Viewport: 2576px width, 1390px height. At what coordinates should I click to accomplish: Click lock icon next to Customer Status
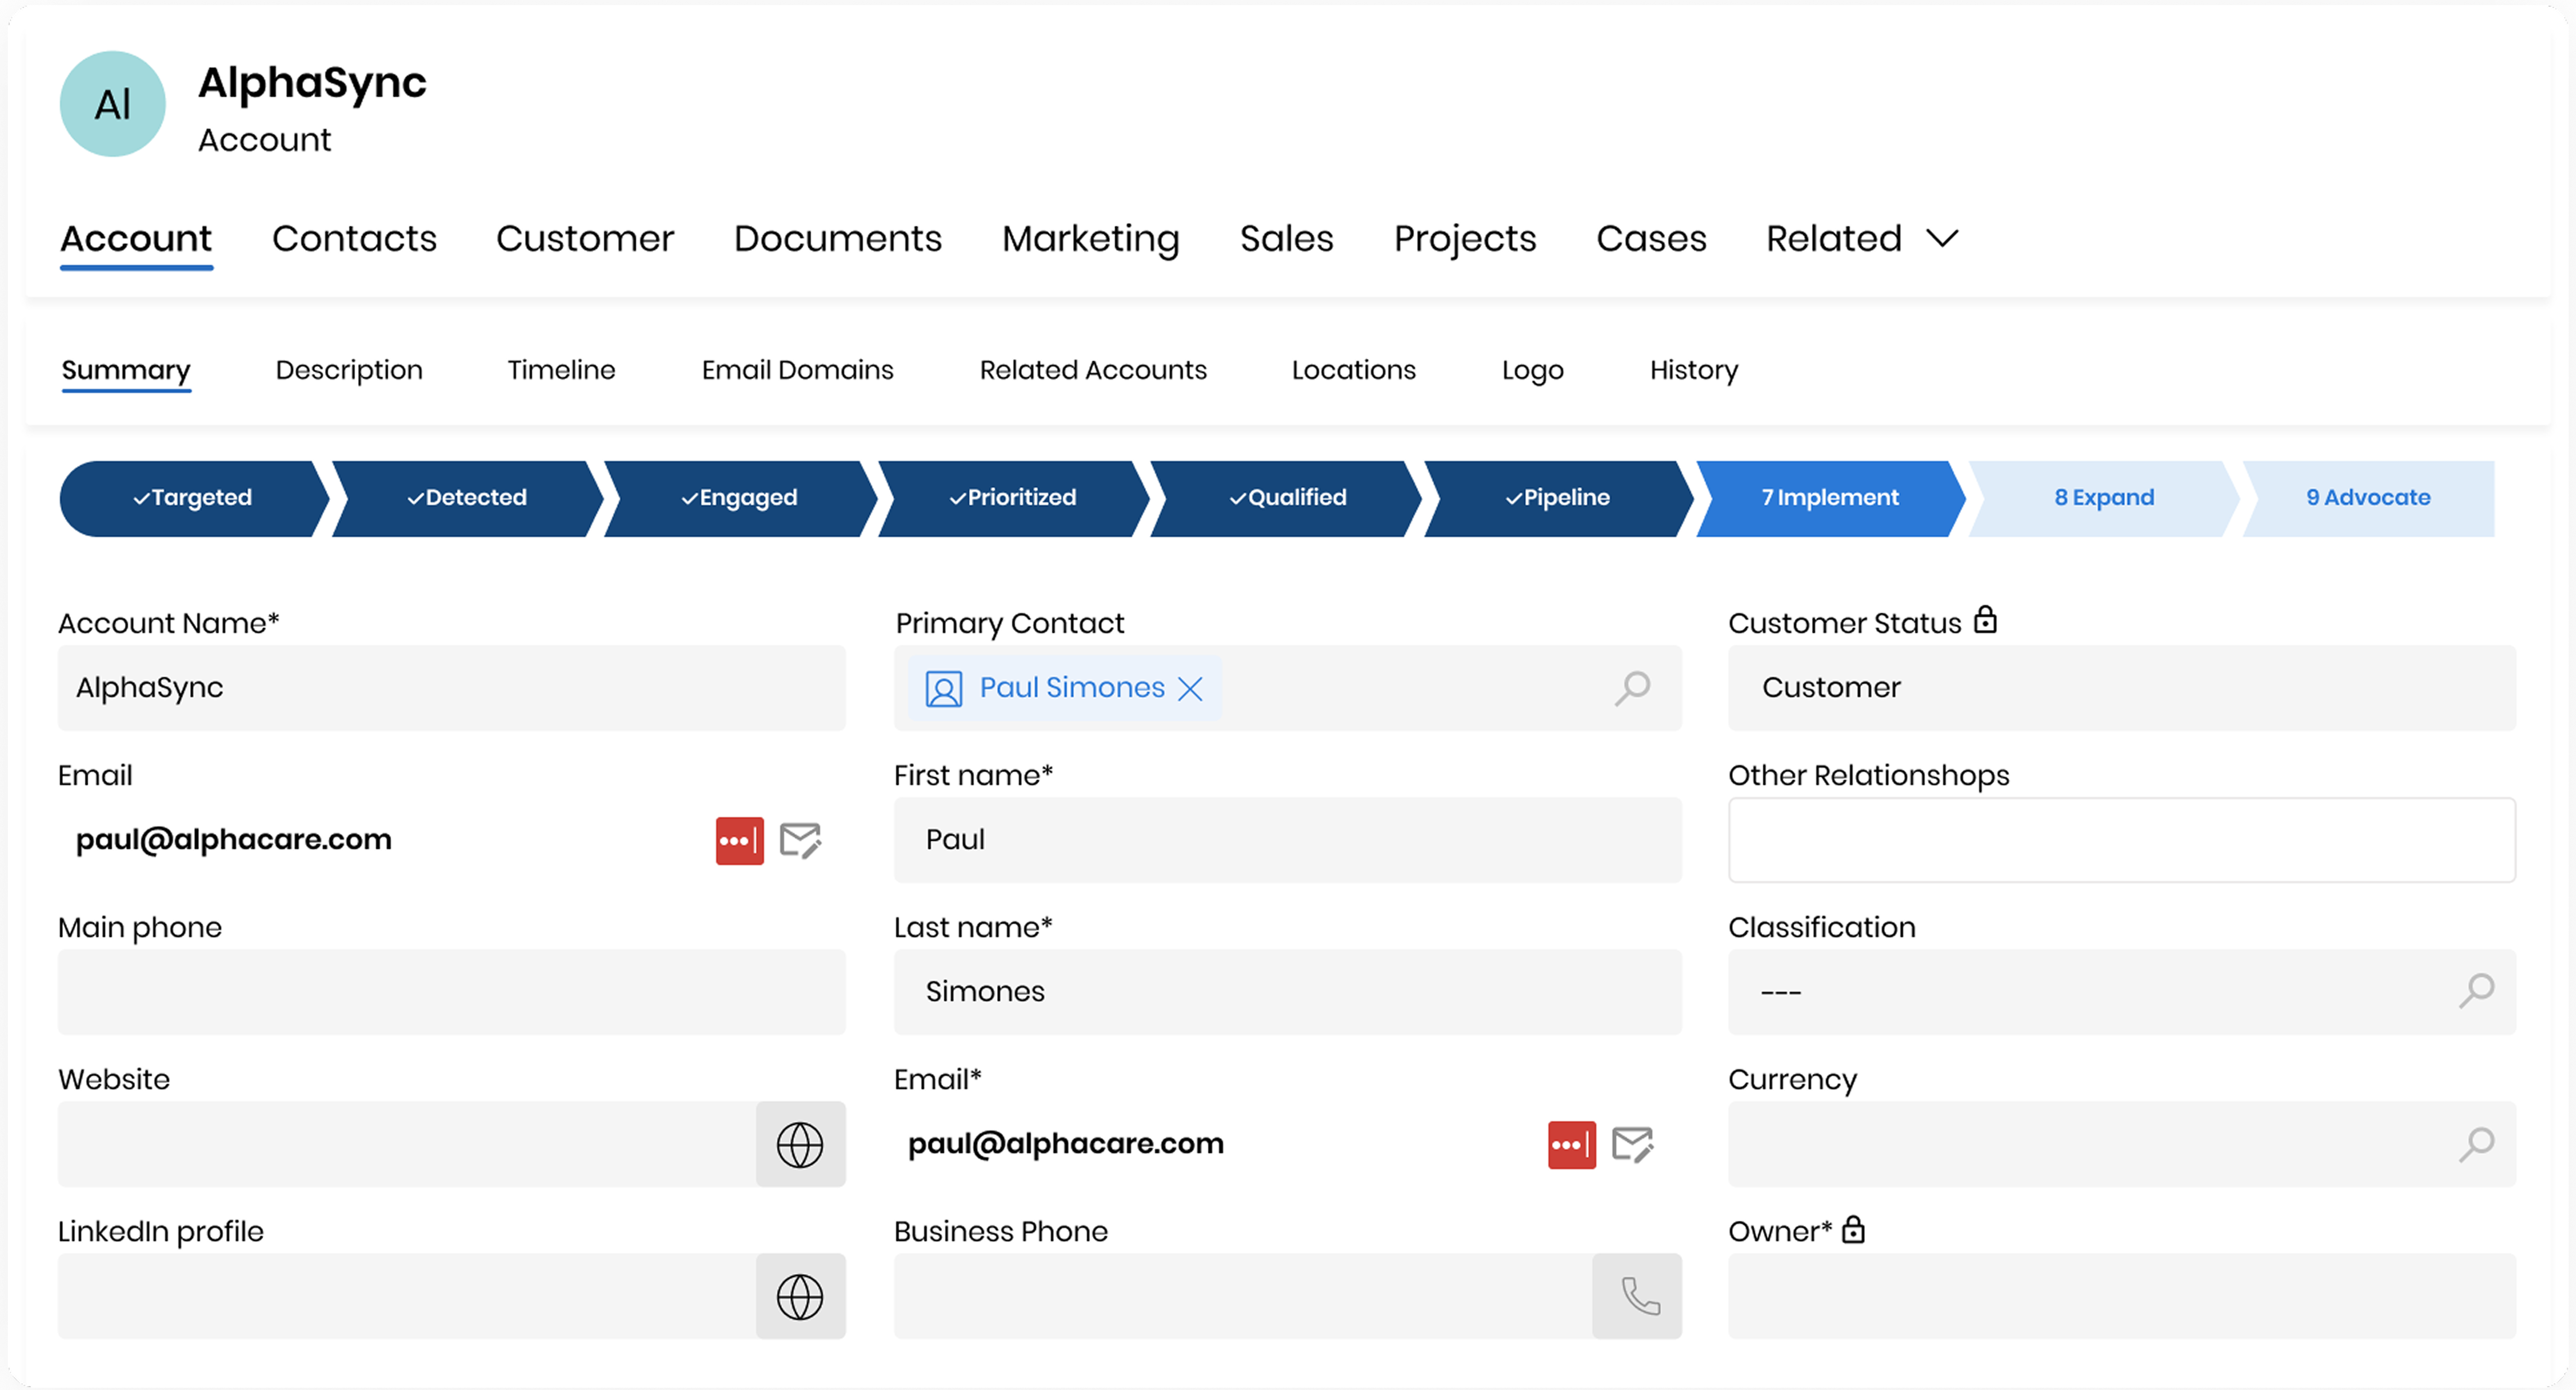click(x=1985, y=620)
